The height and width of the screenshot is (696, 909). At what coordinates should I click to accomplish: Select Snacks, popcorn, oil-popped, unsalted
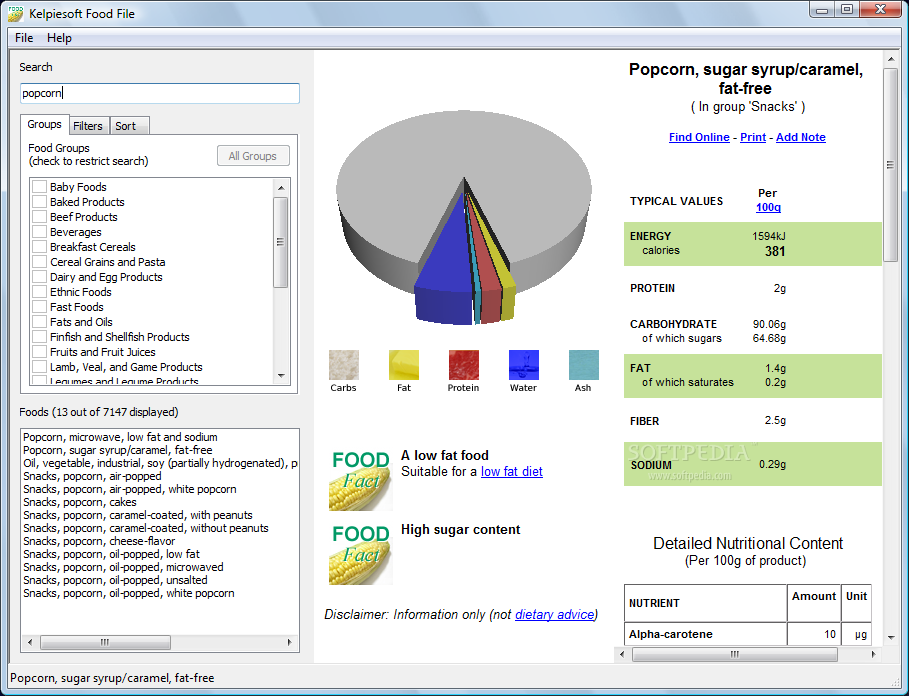pos(115,580)
